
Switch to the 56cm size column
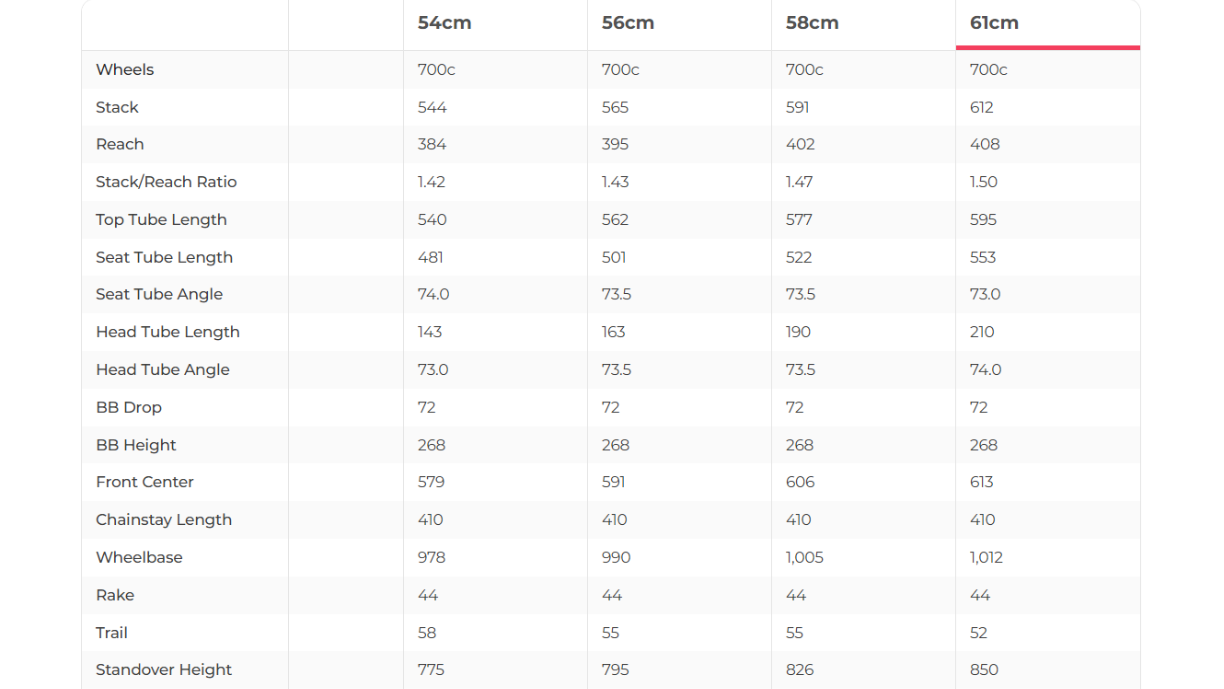tap(628, 23)
